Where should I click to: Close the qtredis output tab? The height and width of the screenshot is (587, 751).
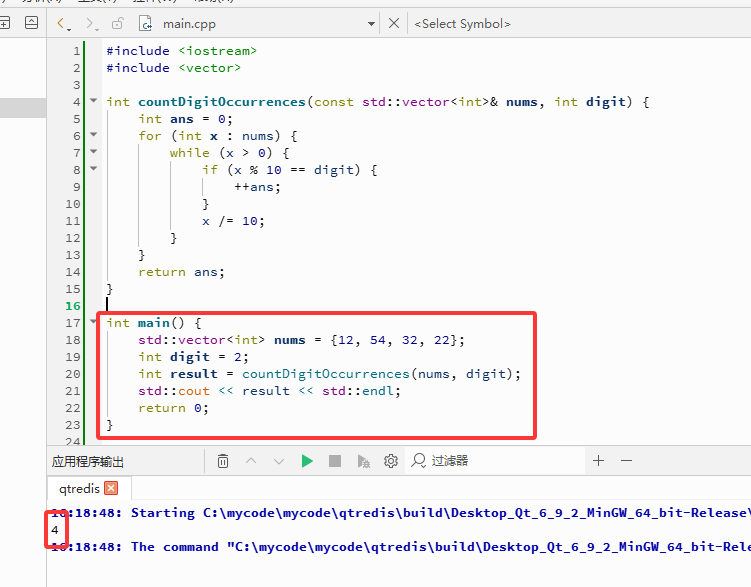111,488
